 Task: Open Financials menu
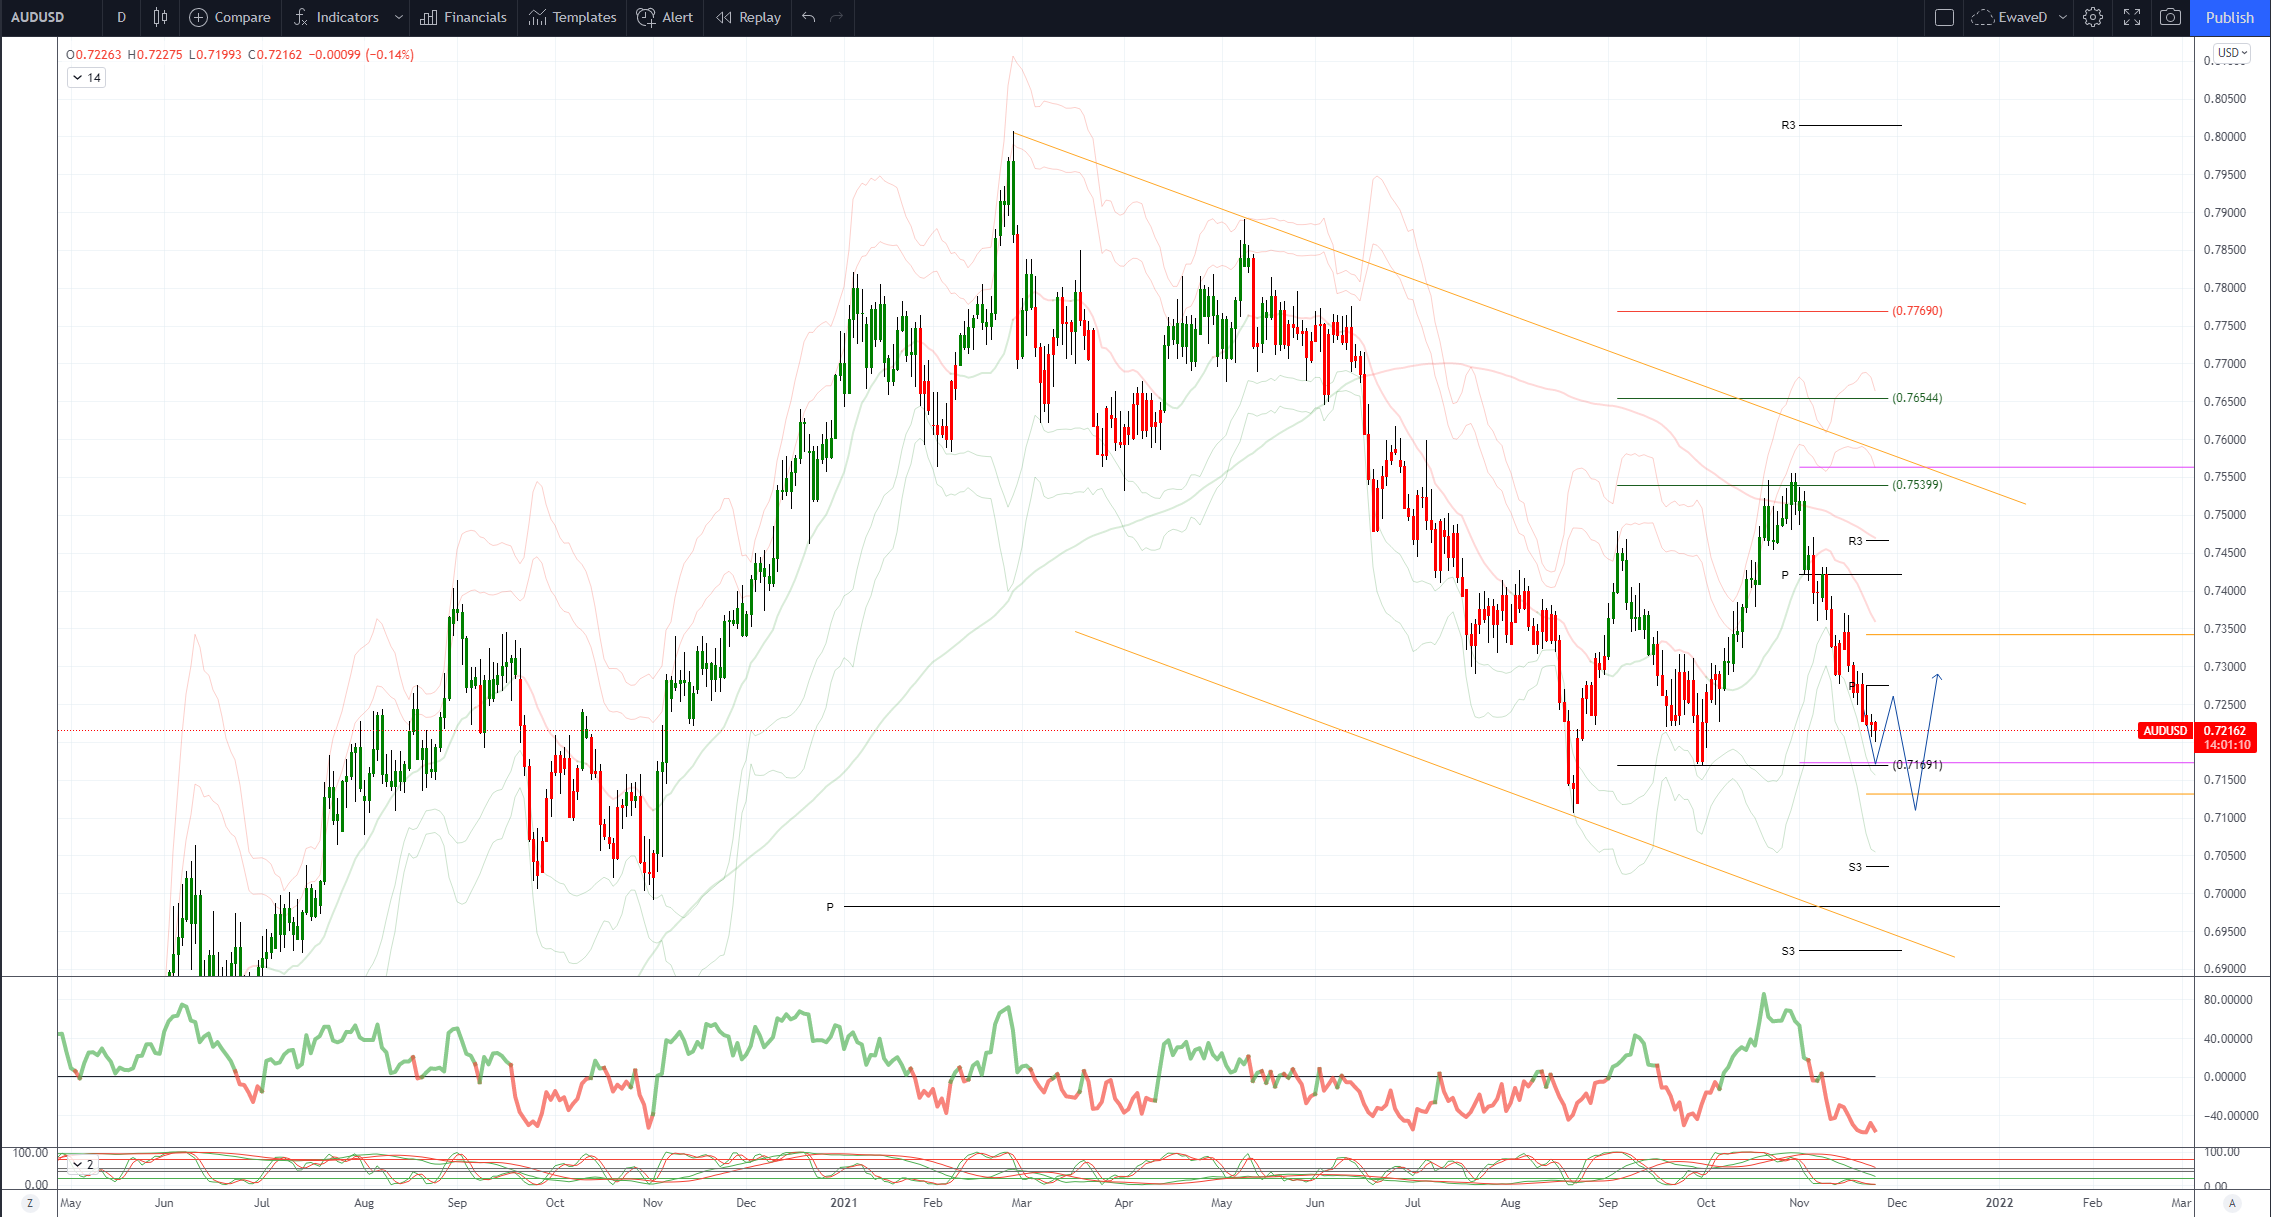(x=463, y=17)
